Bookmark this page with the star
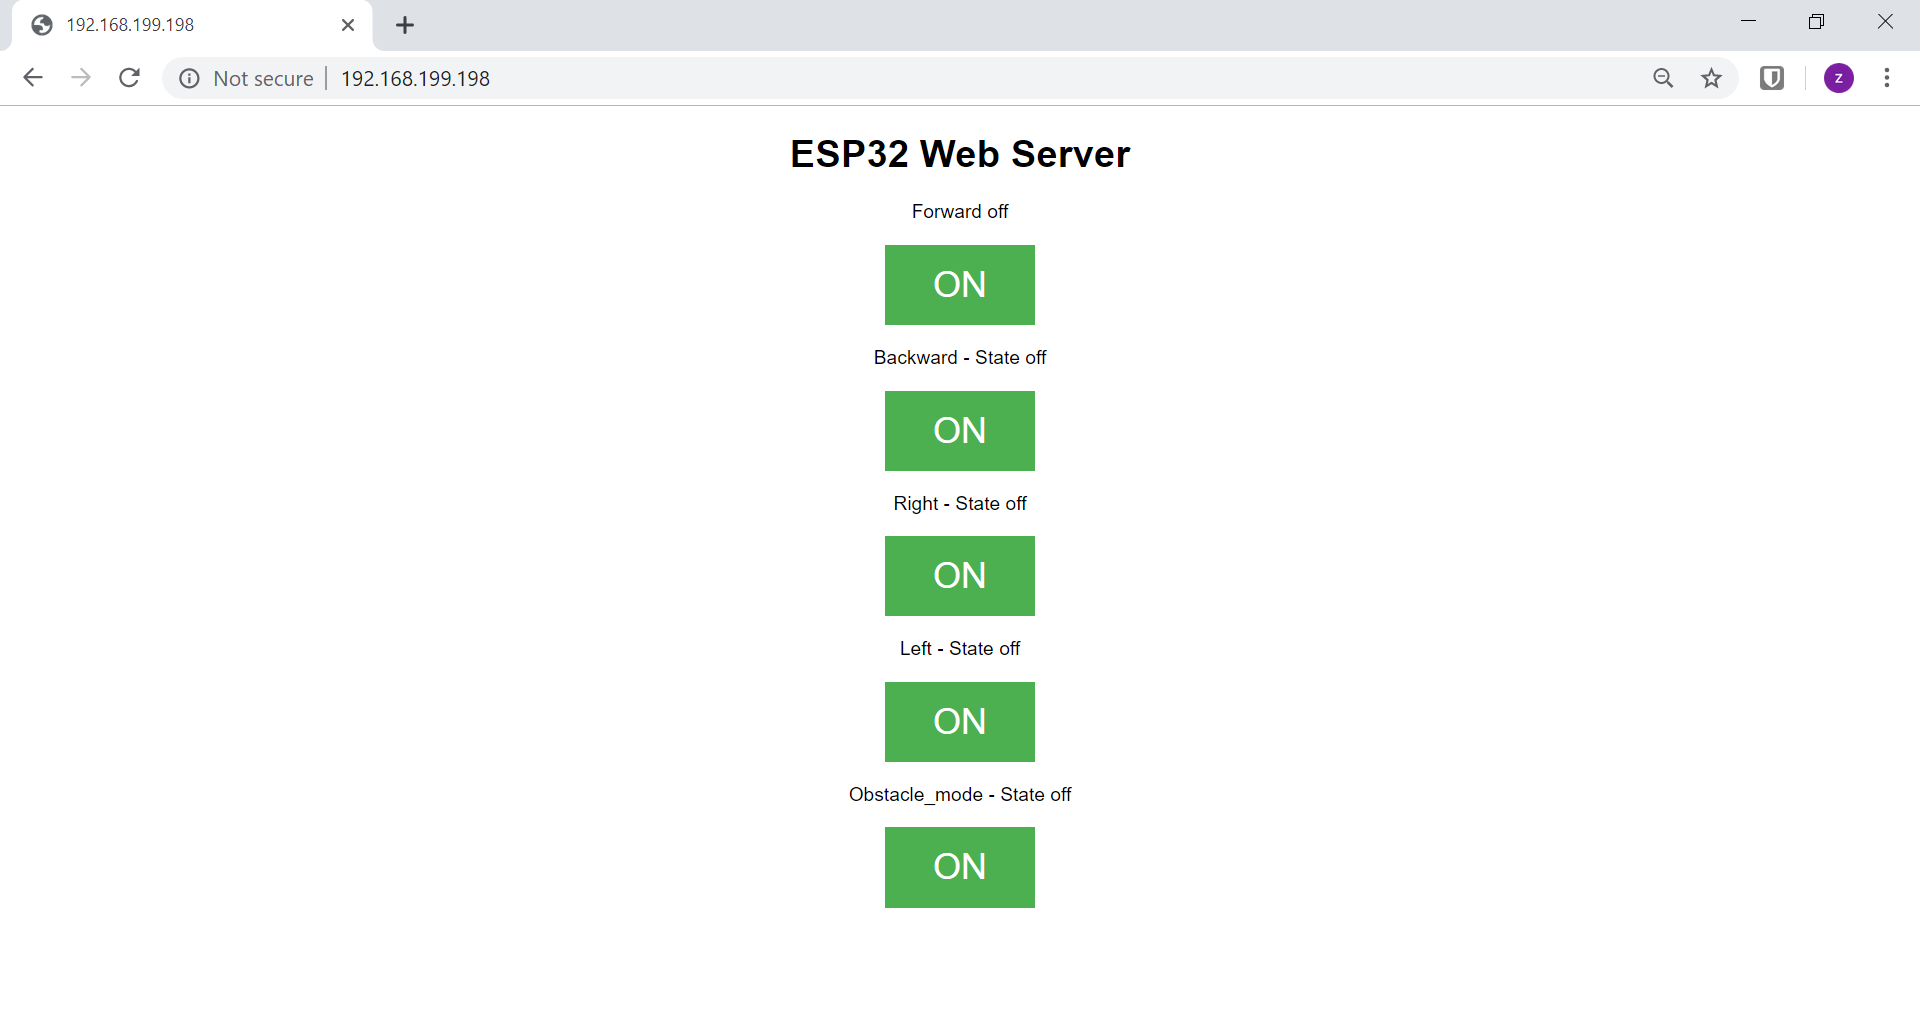 click(1712, 78)
